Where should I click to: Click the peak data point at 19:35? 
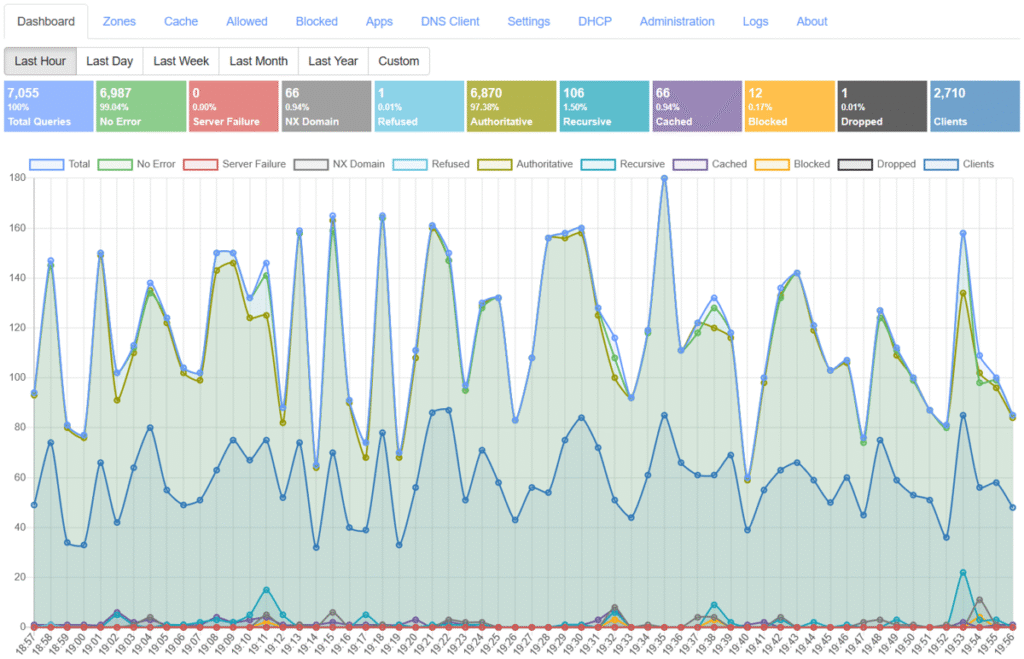point(664,178)
